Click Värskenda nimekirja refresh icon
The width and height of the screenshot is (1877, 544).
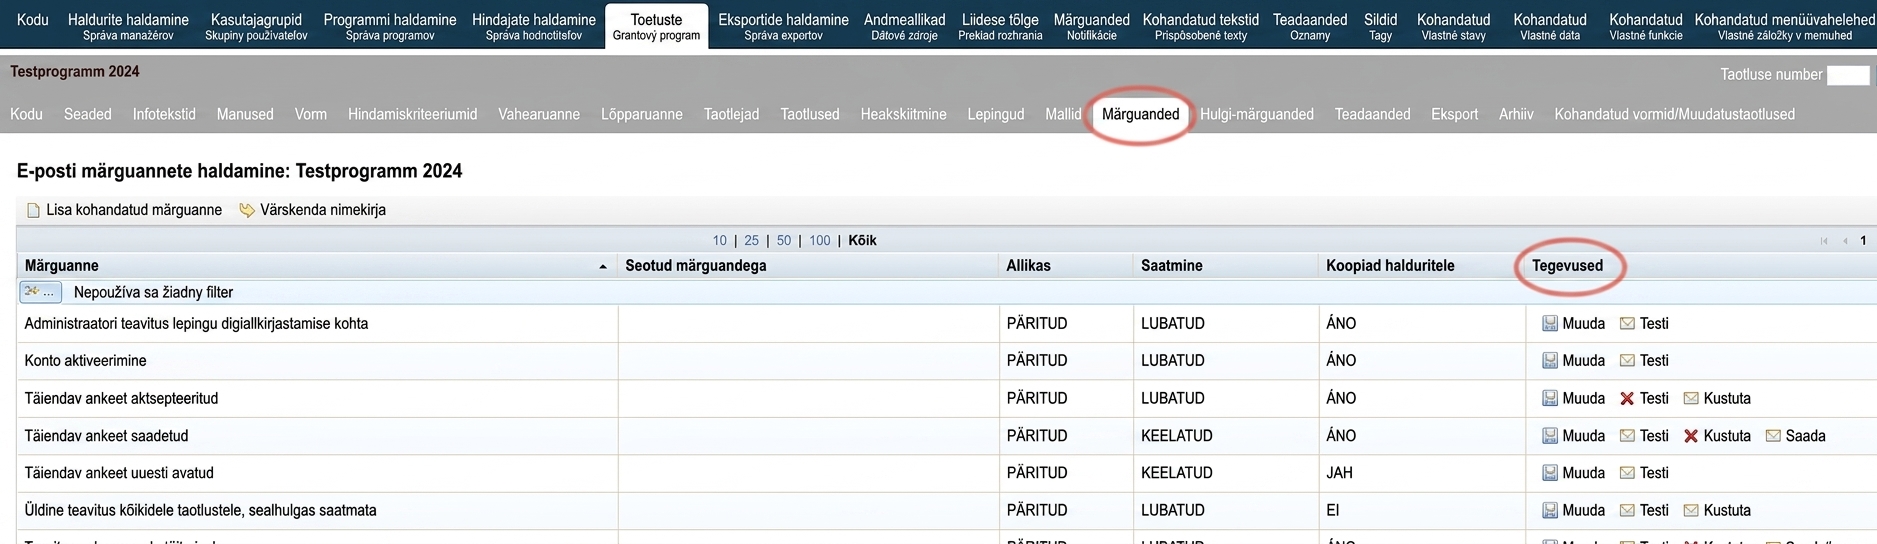click(247, 210)
